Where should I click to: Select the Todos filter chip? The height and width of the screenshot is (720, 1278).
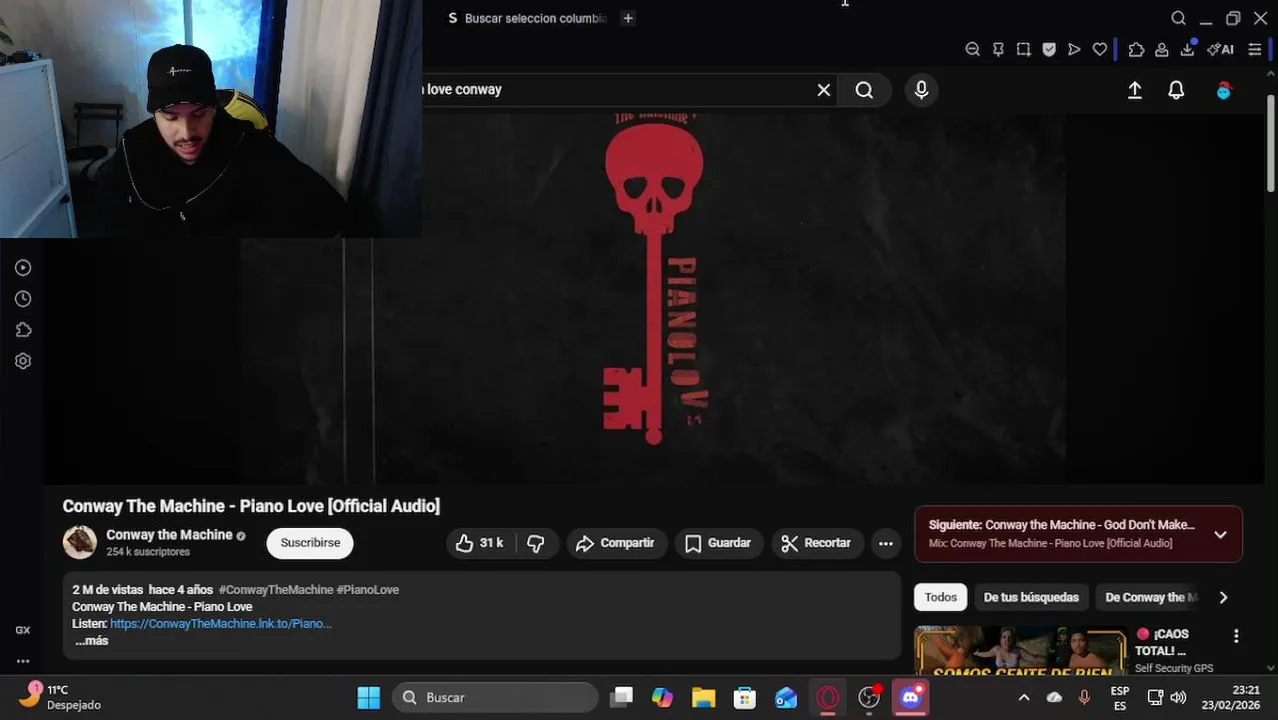(x=940, y=597)
